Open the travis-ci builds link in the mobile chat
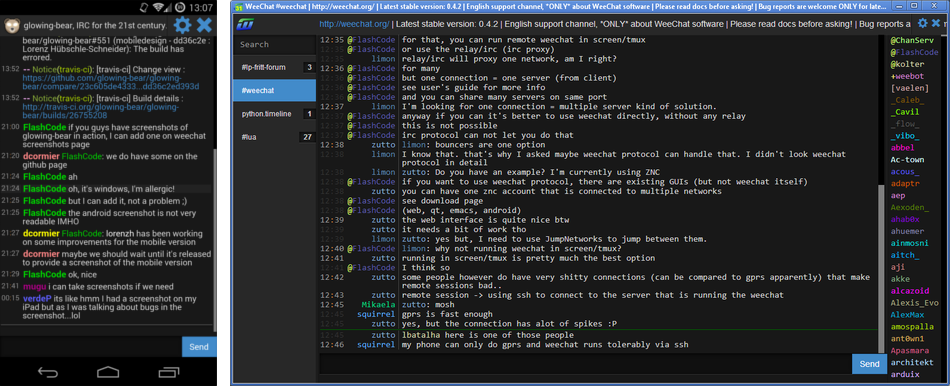The height and width of the screenshot is (386, 950). [101, 111]
